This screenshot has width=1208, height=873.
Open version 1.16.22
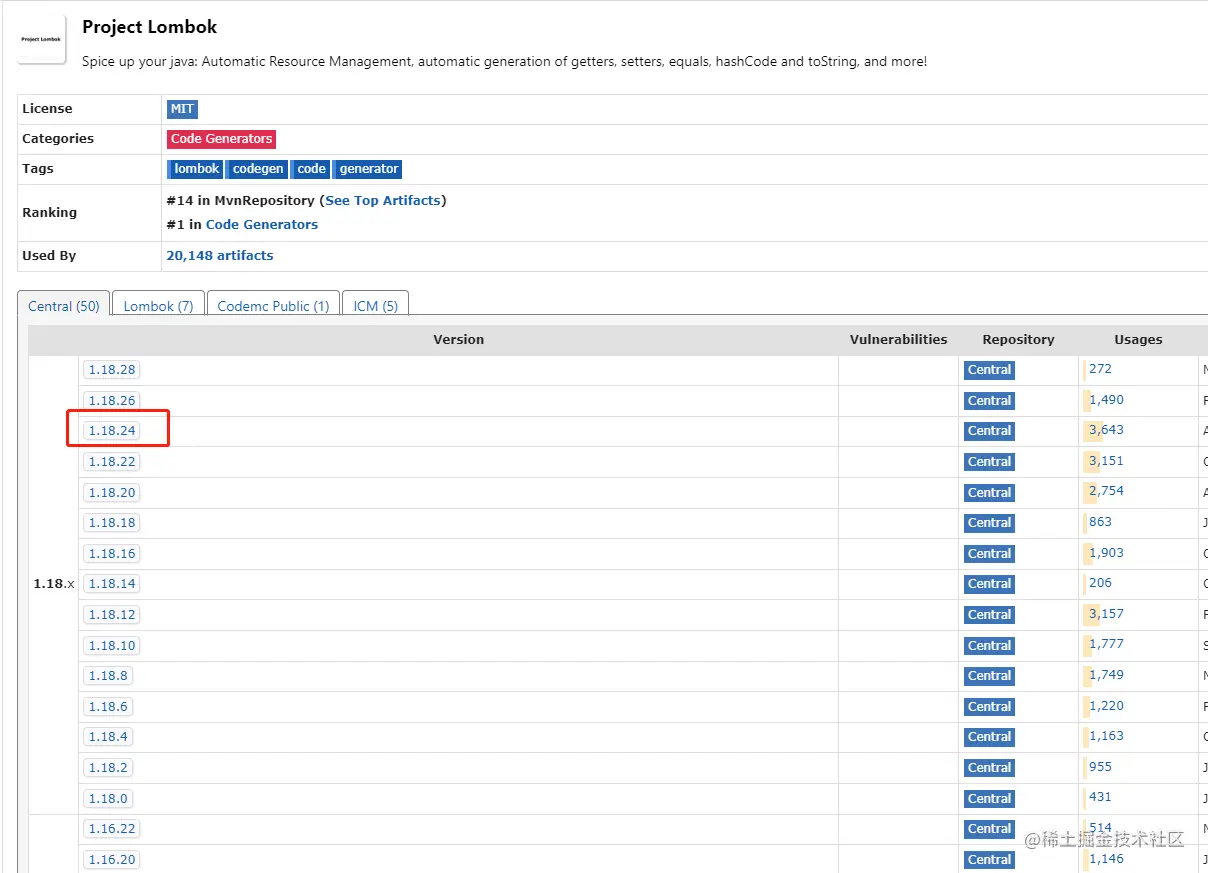pos(112,829)
